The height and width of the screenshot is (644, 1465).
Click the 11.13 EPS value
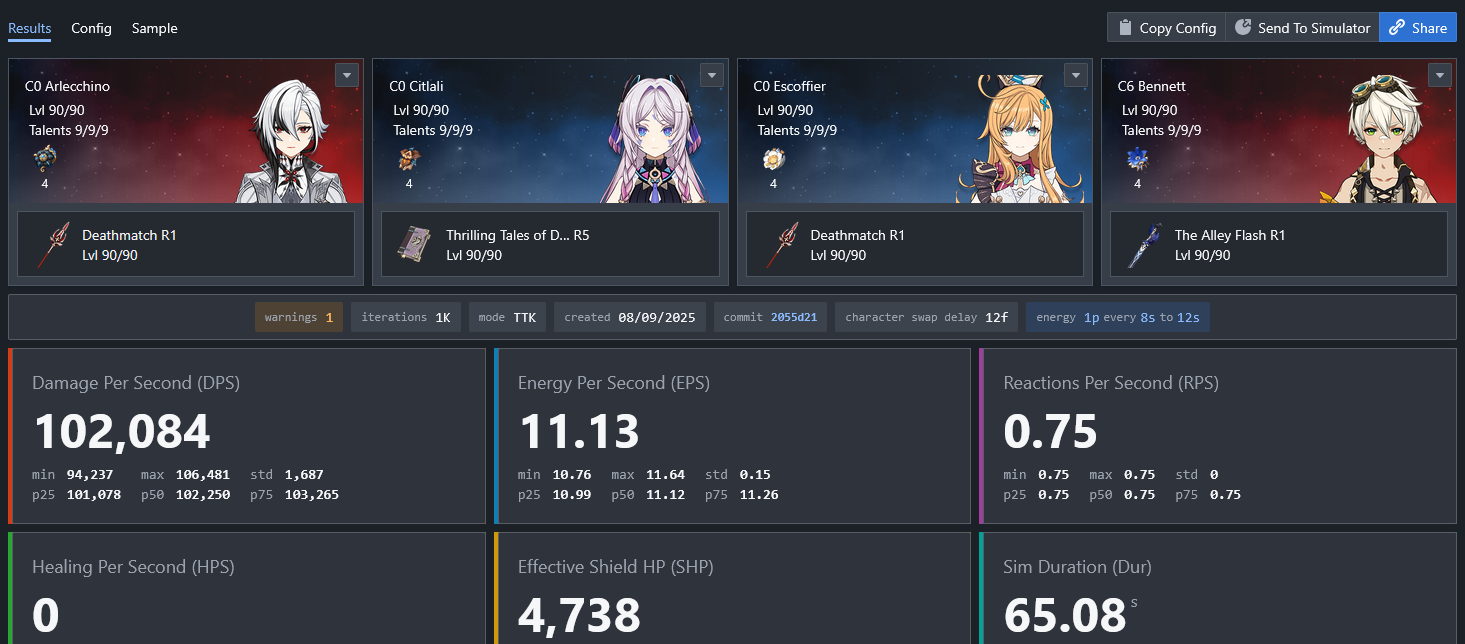[x=579, y=432]
